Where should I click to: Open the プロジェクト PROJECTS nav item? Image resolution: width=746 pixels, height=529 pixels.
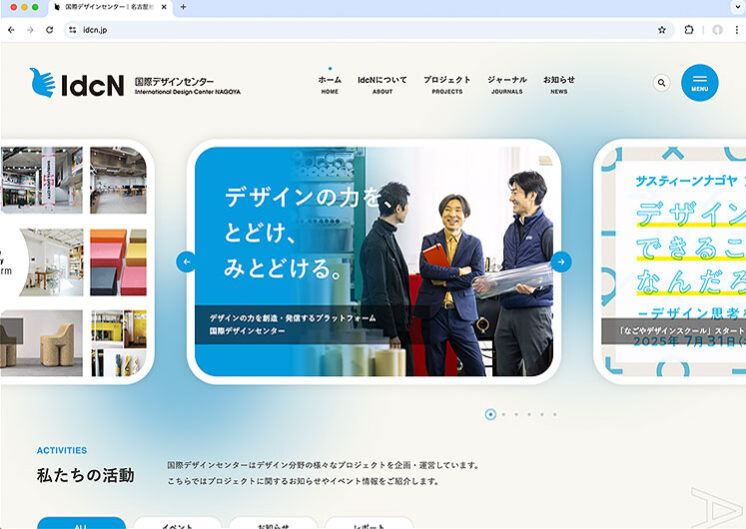tap(447, 85)
